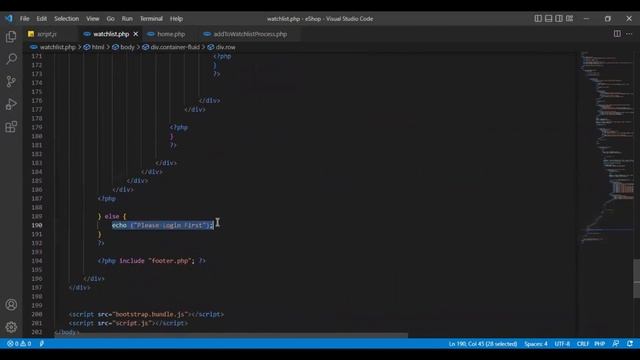Click line number 190 in gutter
The height and width of the screenshot is (360, 640).
[x=37, y=225]
